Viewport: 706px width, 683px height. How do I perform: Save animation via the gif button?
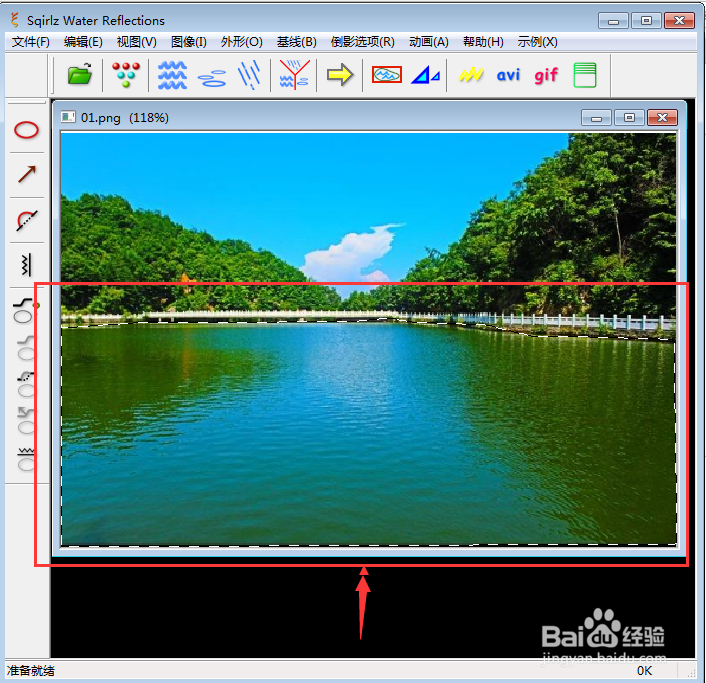click(546, 75)
